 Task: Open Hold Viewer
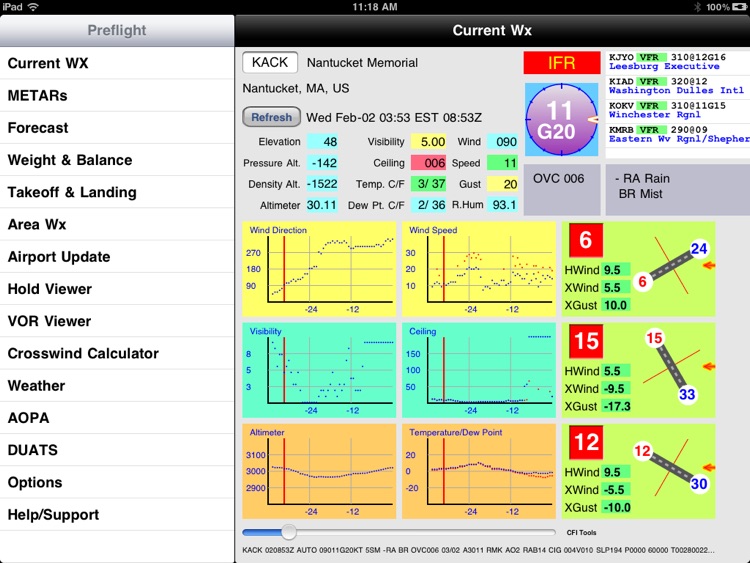[x=117, y=289]
